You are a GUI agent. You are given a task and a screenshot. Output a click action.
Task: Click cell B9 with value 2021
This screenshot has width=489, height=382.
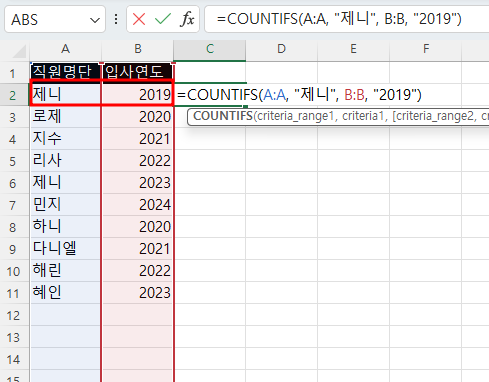(138, 249)
